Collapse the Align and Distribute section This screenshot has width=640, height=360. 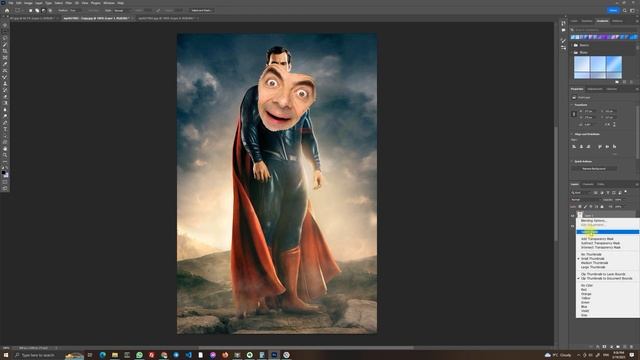coord(572,134)
